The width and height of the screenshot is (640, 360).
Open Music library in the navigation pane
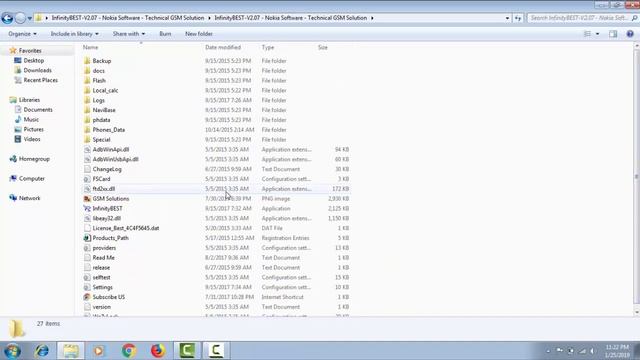tap(31, 119)
